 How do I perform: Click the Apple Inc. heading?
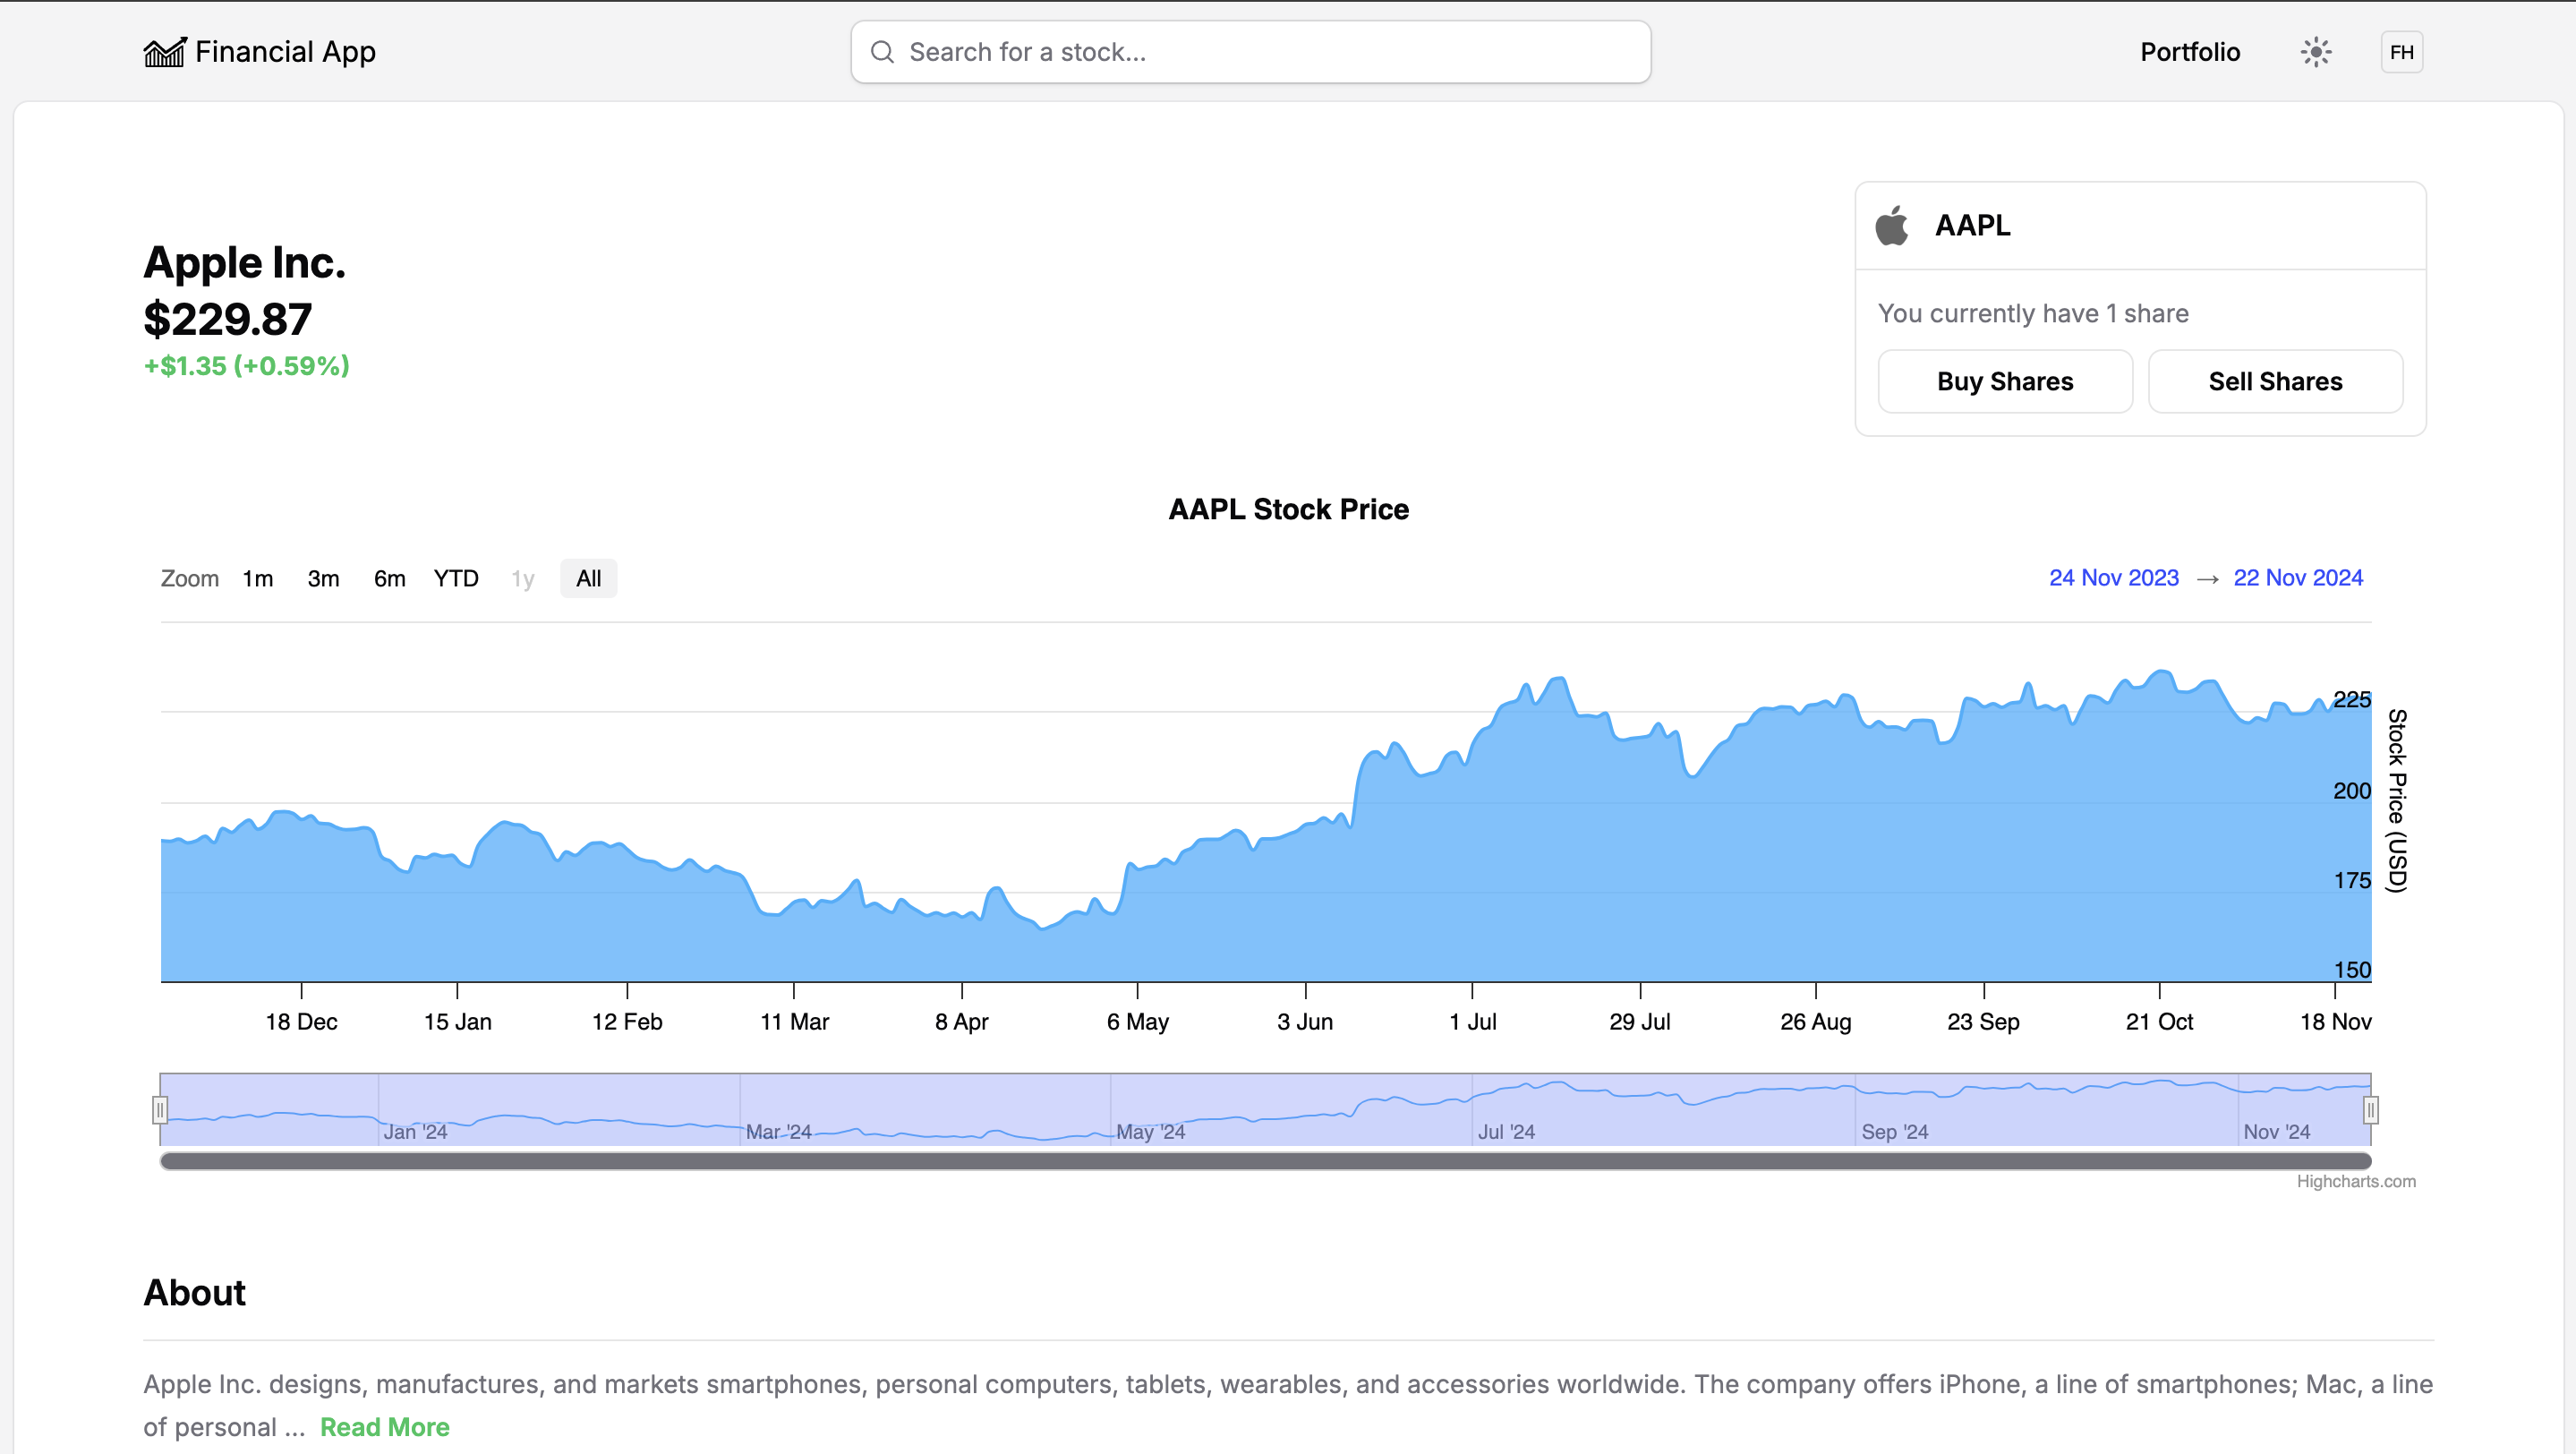point(245,262)
